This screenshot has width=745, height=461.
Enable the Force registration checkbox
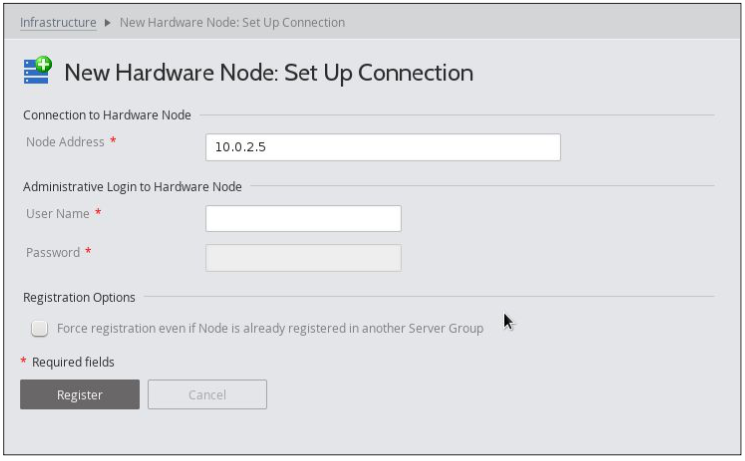39,328
